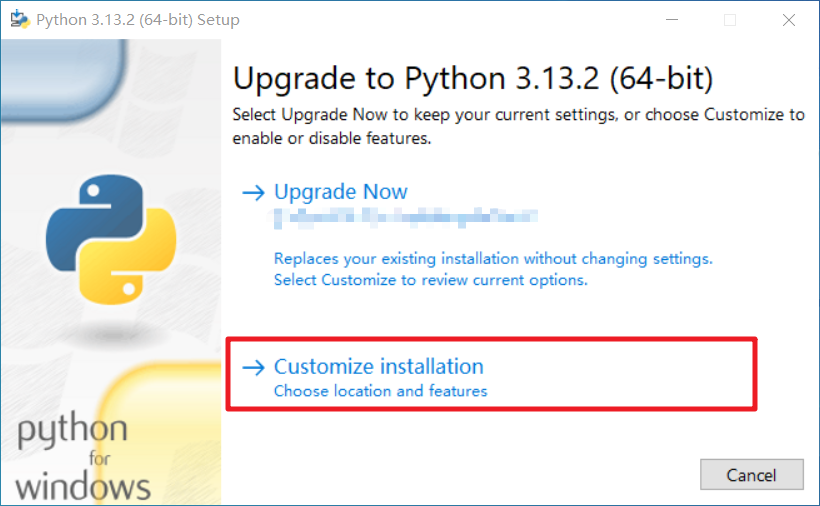Cancel the Python setup

[751, 475]
